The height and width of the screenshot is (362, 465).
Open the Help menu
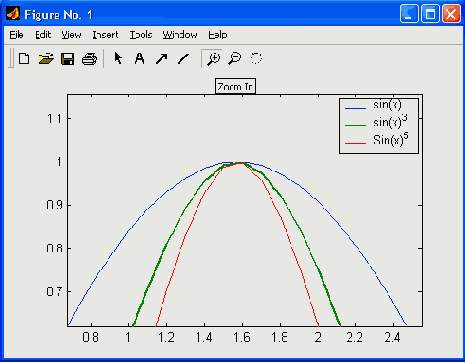pos(218,35)
